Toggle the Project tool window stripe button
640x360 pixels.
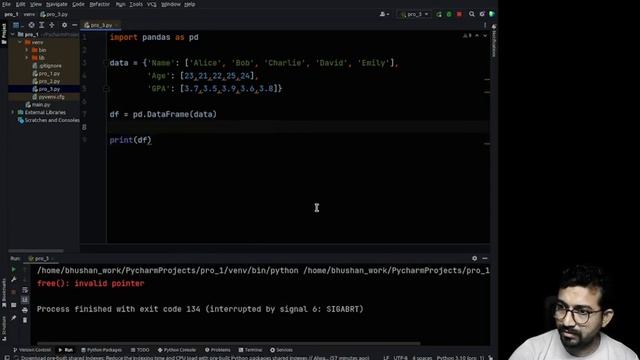[x=4, y=33]
